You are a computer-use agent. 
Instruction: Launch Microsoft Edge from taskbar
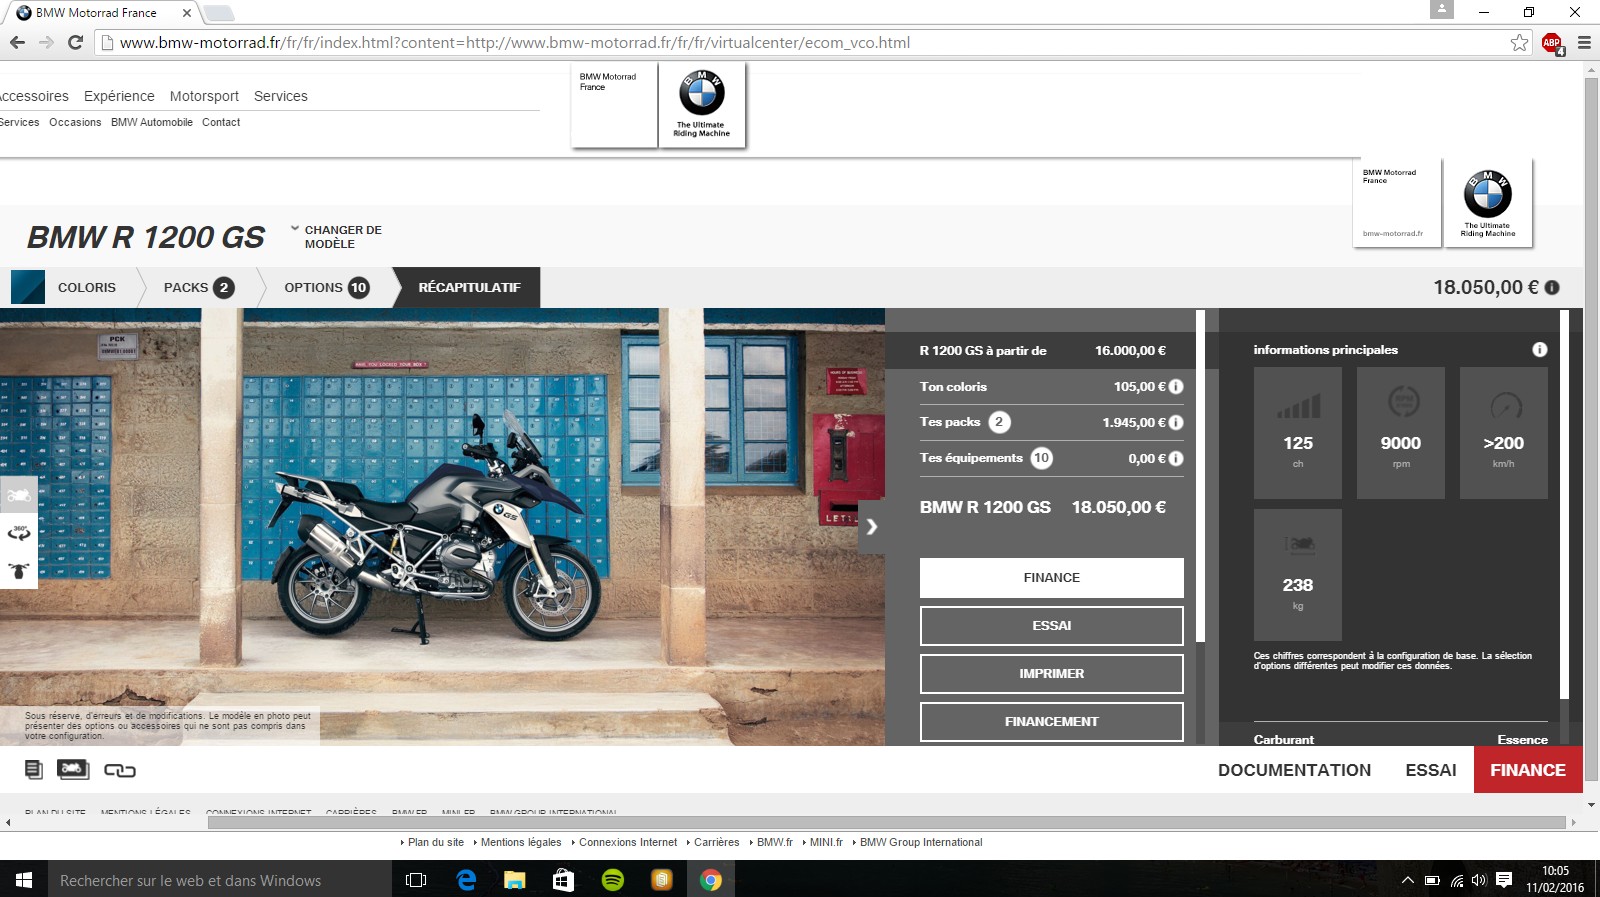click(x=466, y=880)
